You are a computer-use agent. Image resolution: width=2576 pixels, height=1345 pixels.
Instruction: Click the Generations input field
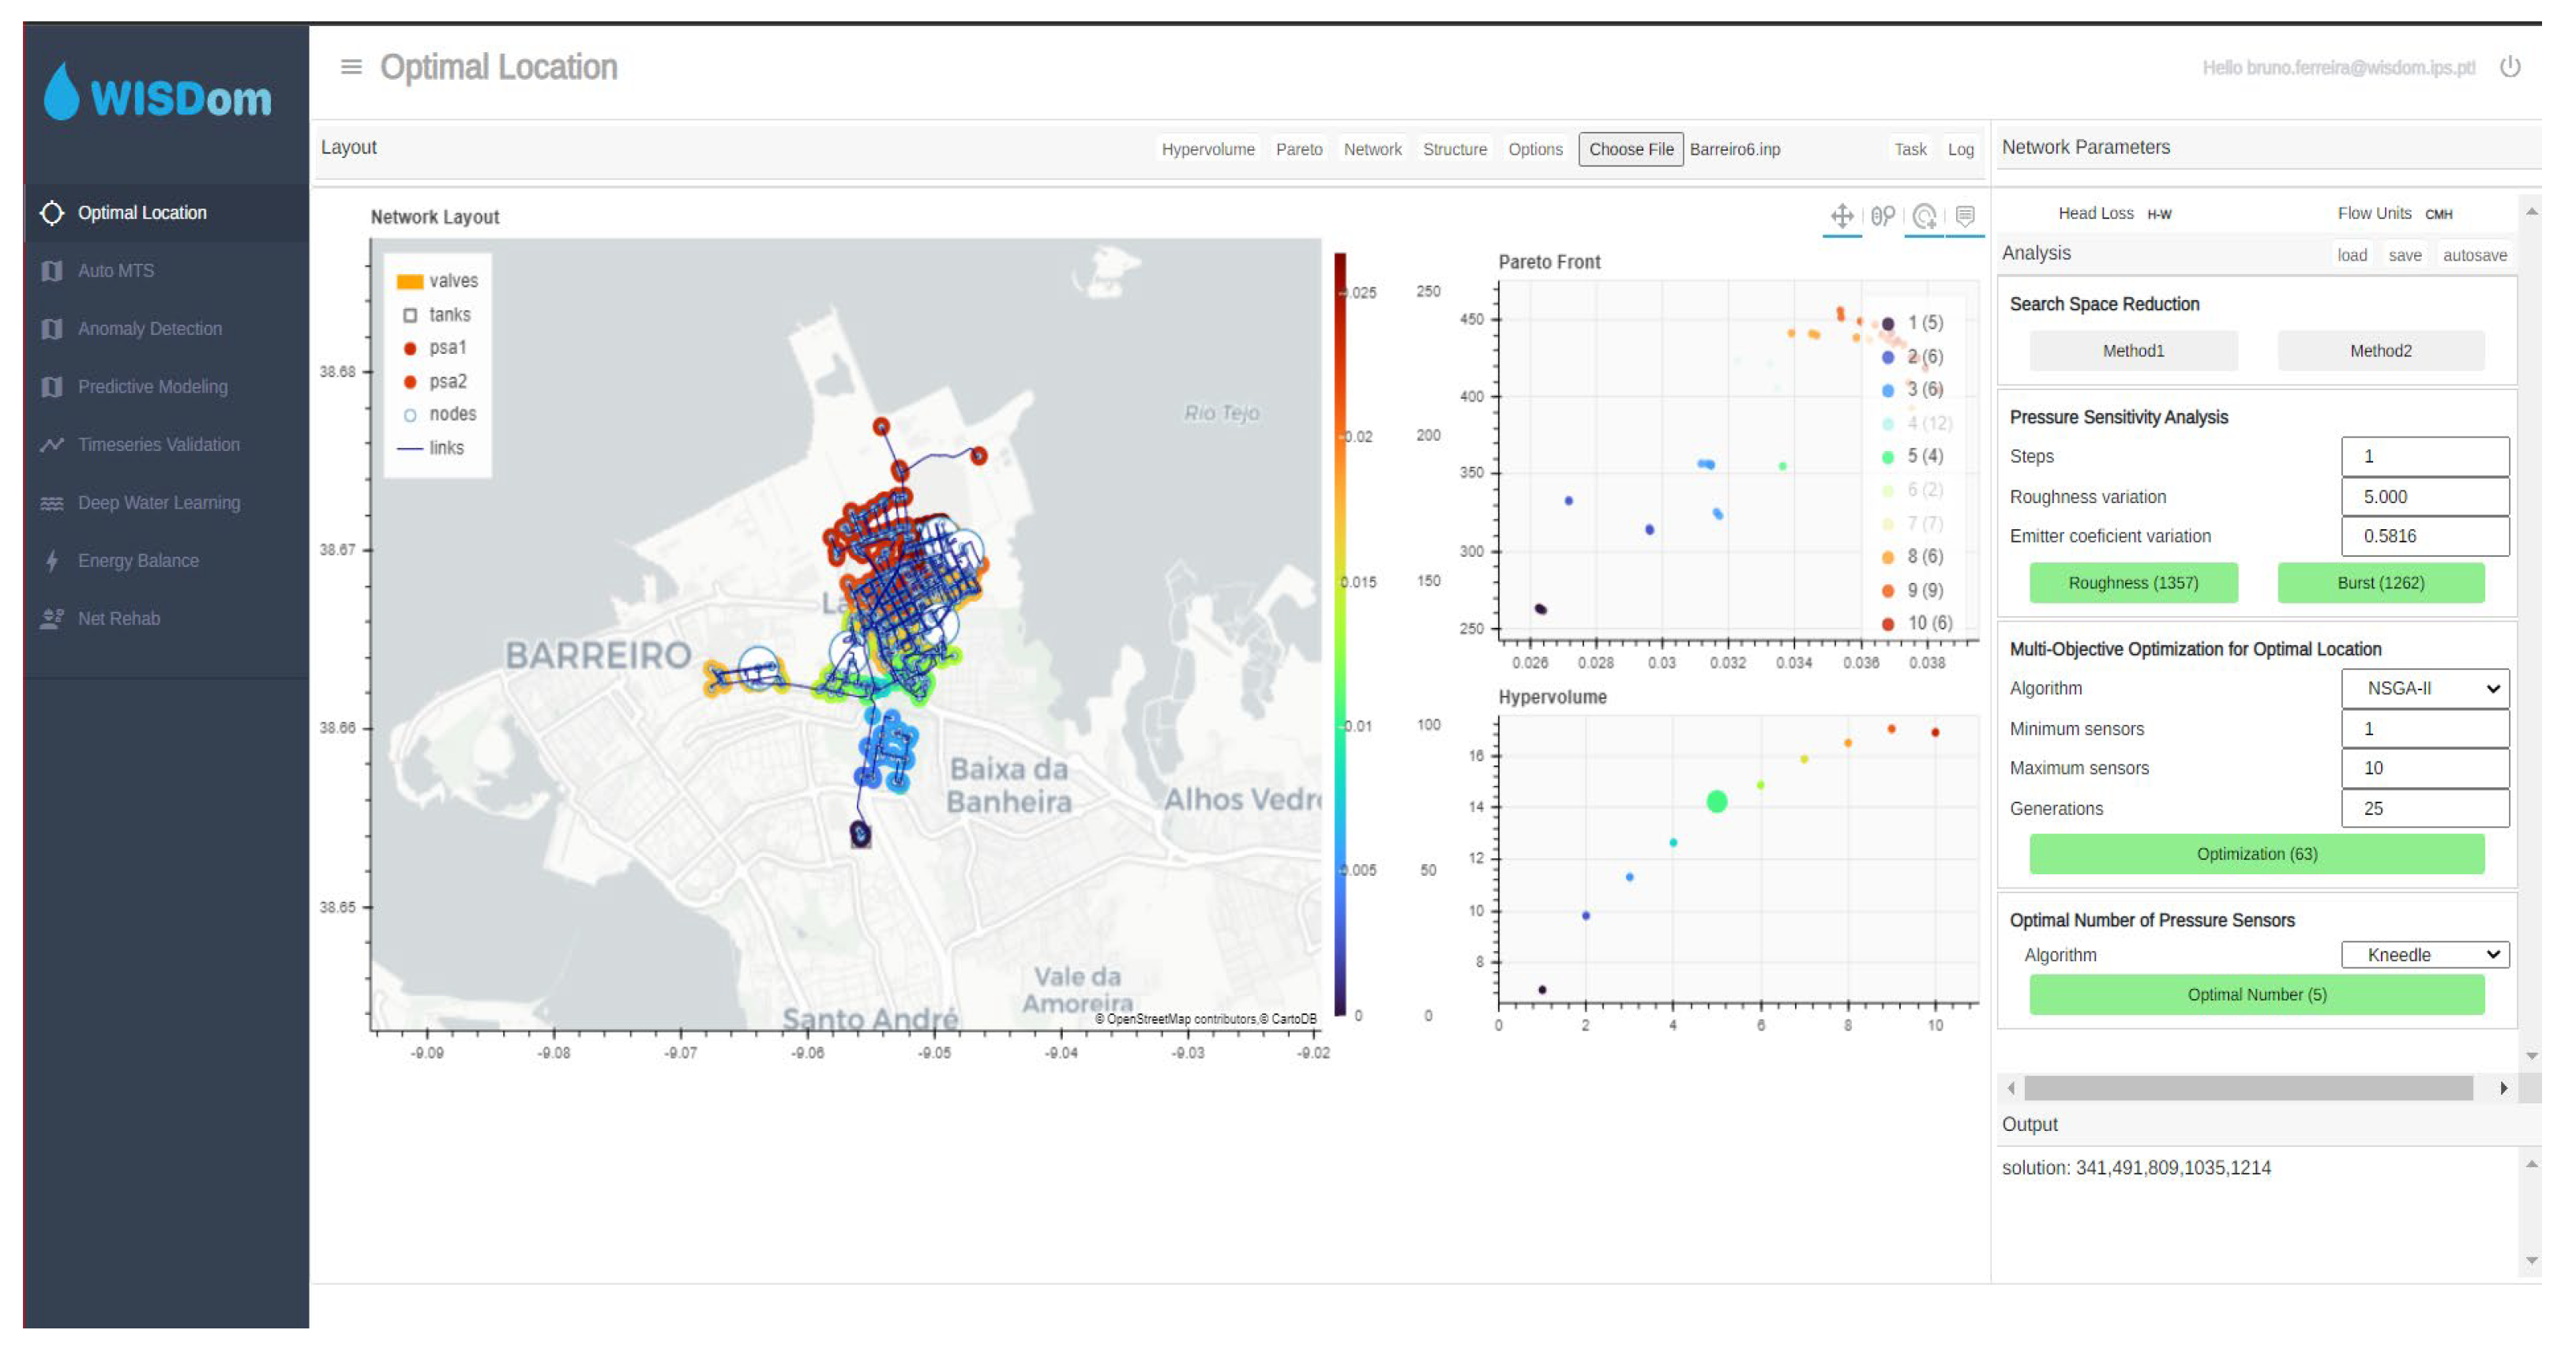[x=2424, y=809]
